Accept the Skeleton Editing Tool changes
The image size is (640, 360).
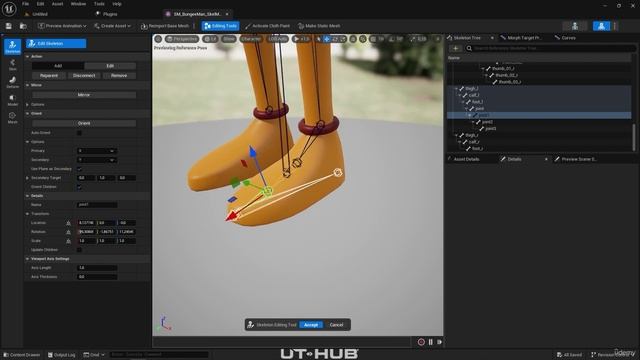[x=311, y=325]
